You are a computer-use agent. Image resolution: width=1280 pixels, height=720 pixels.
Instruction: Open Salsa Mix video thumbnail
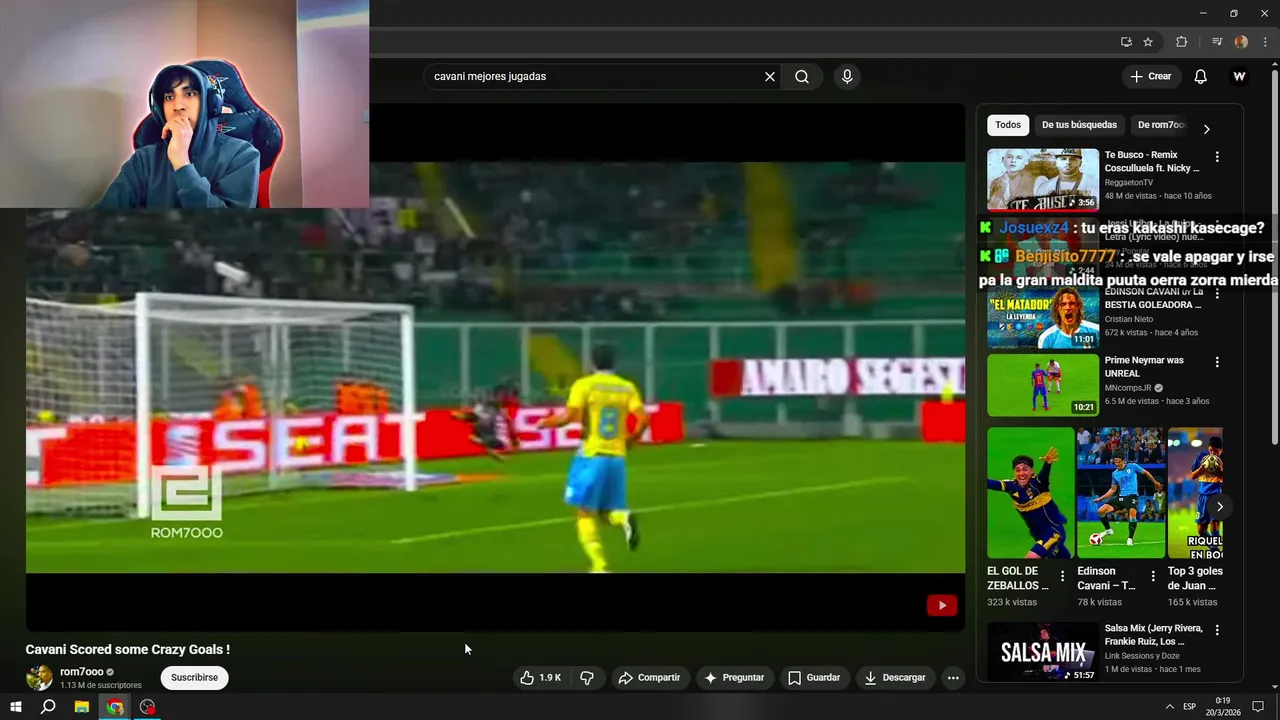pyautogui.click(x=1043, y=652)
